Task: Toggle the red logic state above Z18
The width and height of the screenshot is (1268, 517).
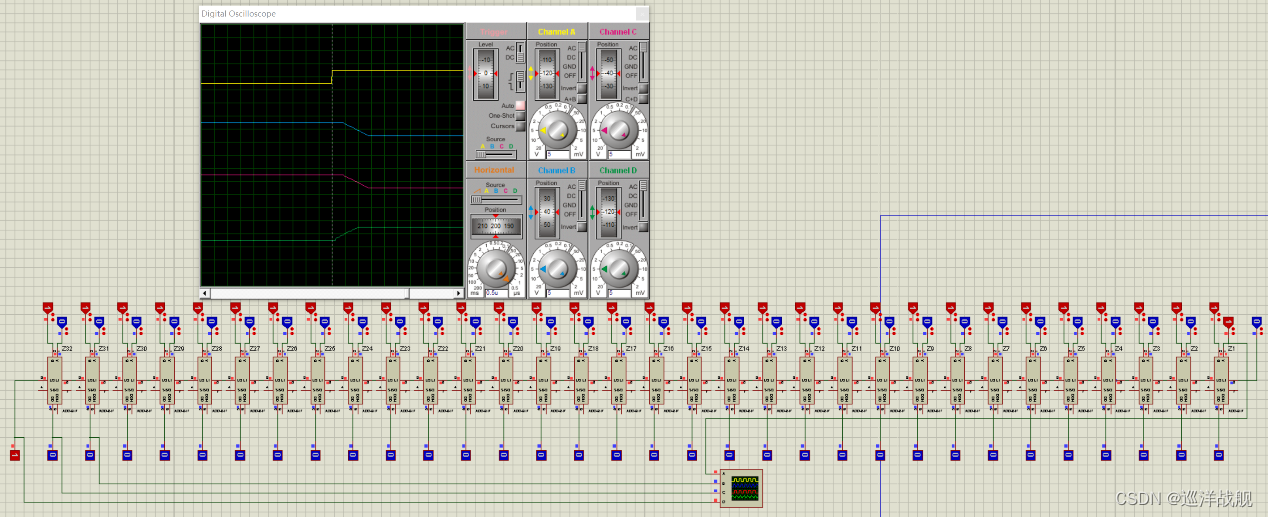Action: (574, 309)
